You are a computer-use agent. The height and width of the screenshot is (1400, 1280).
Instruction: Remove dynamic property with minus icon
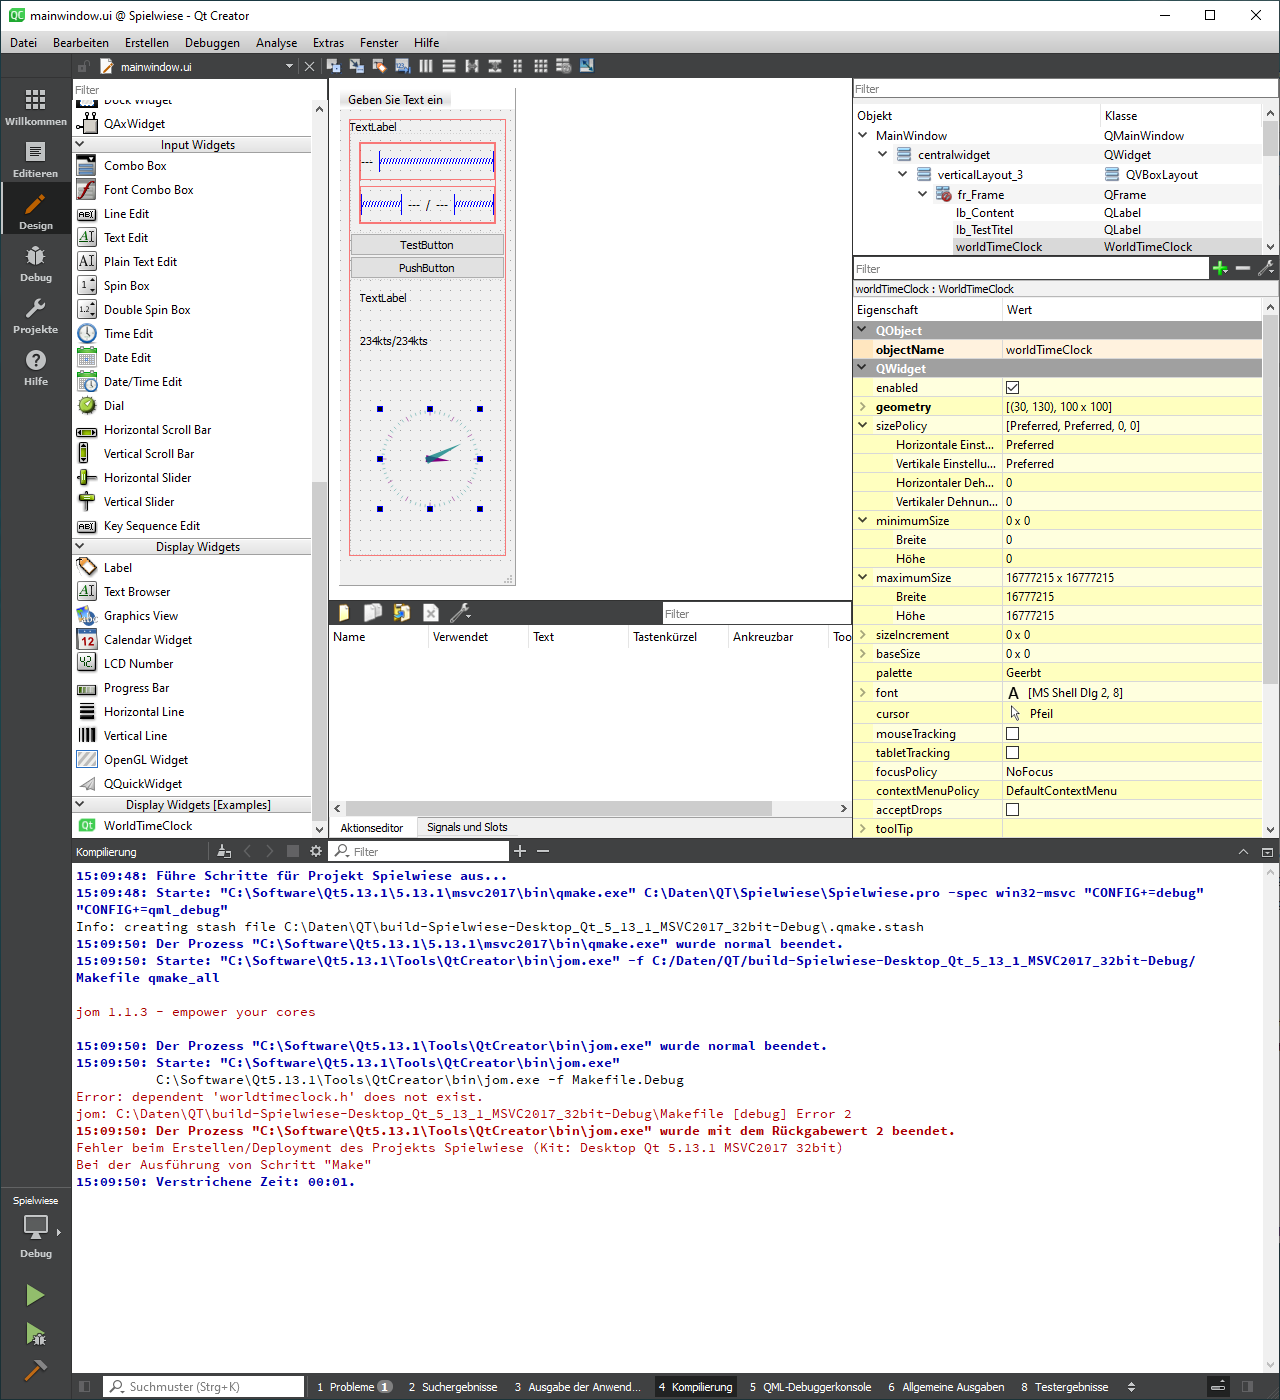click(1243, 268)
